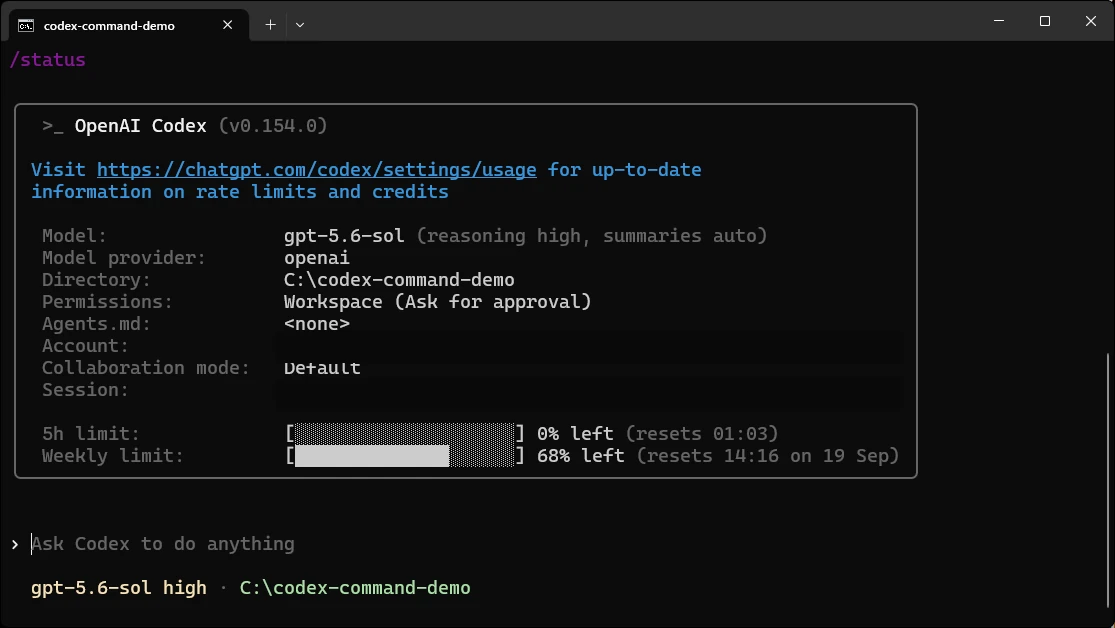Screen dimensions: 1115x628
Task: Click the 68% left text
Action: tap(581, 456)
